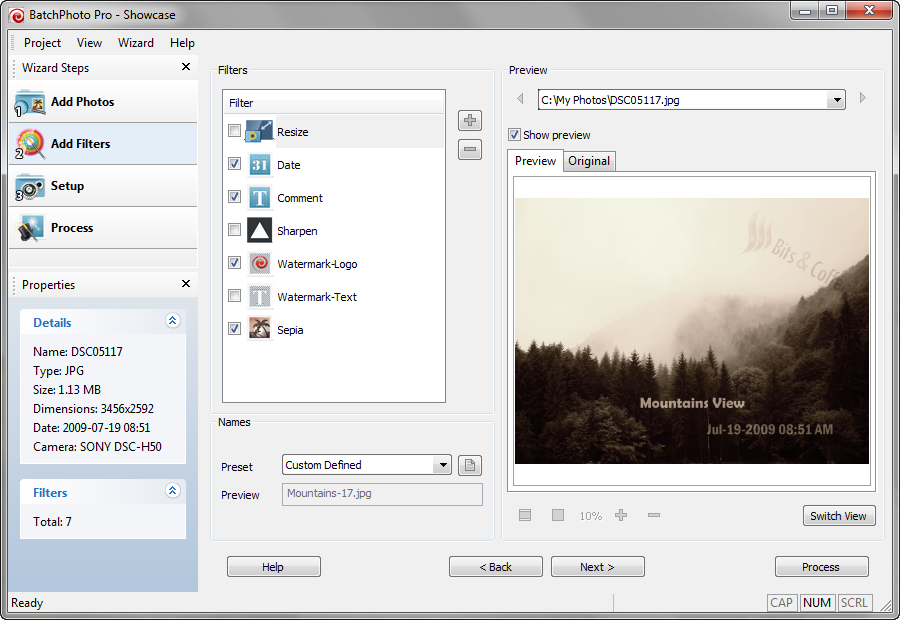
Task: Click the Resize filter icon
Action: 259,131
